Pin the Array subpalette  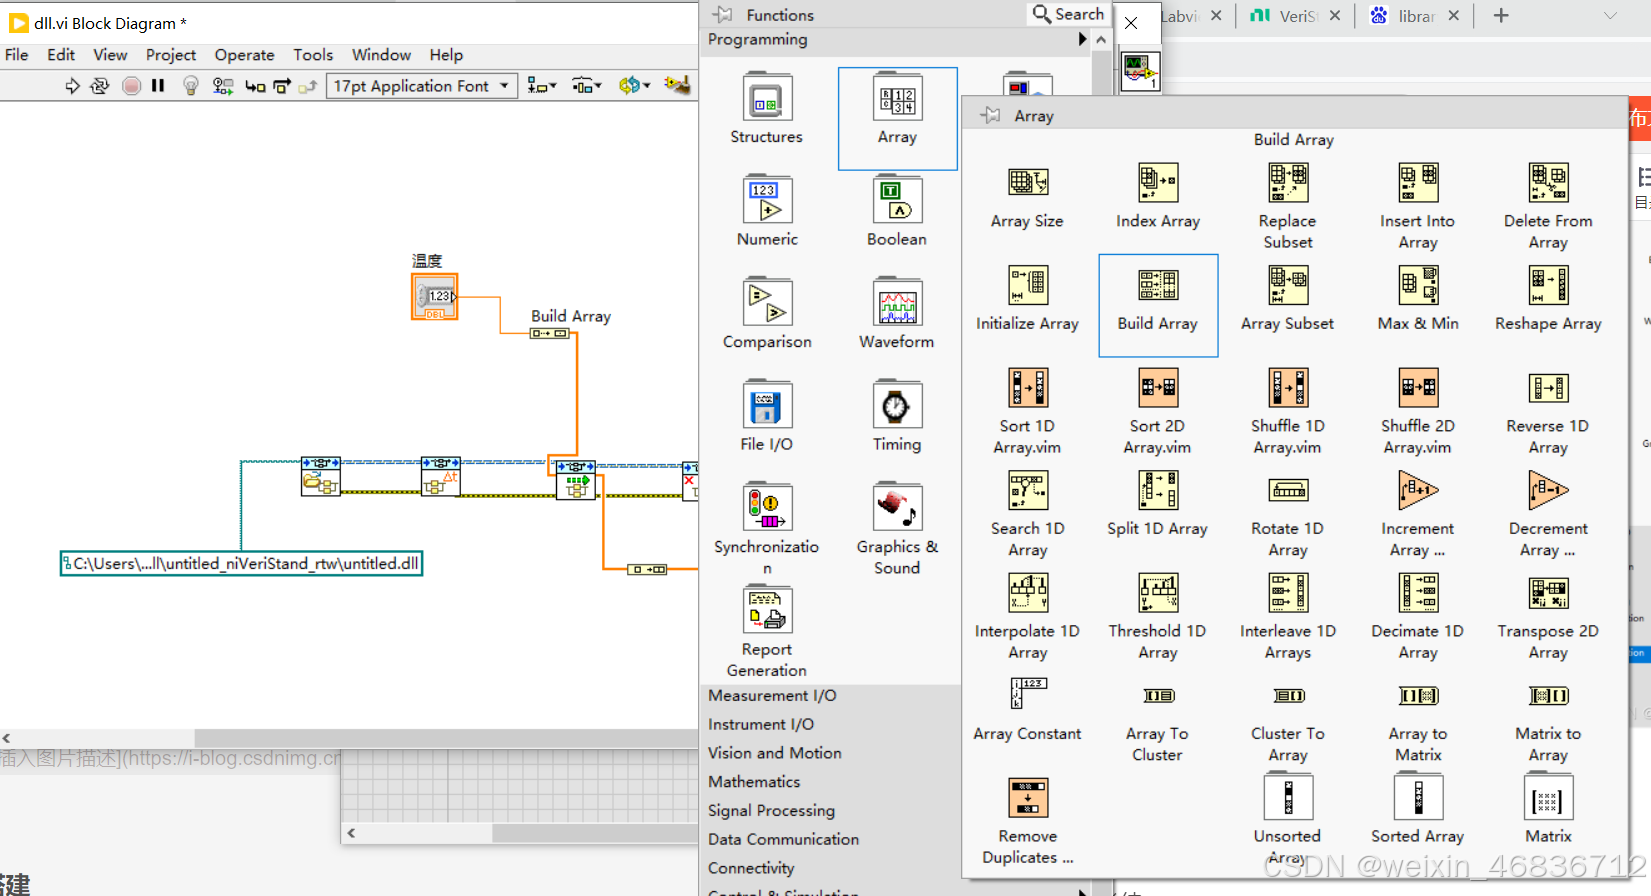click(990, 115)
